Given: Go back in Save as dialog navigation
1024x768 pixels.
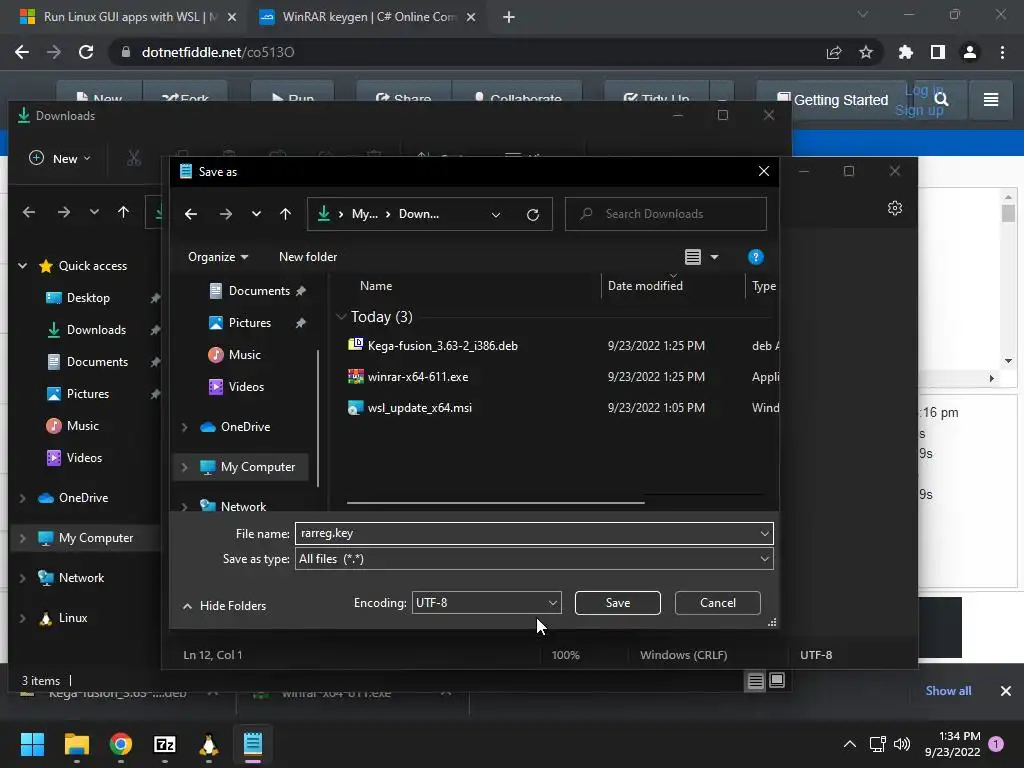Looking at the screenshot, I should tap(191, 214).
